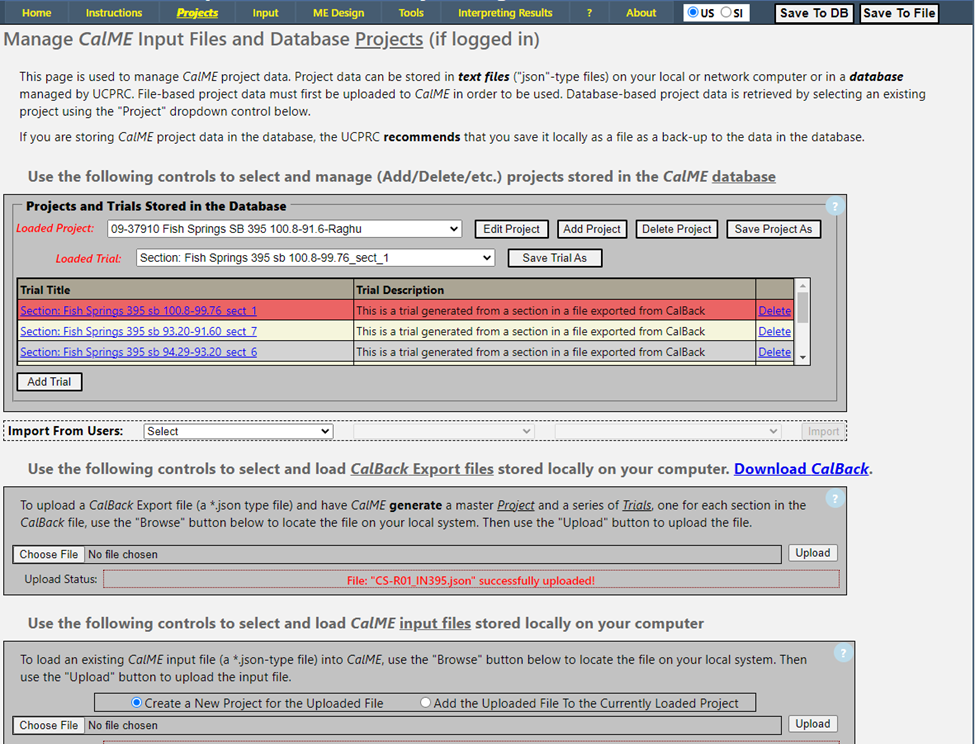This screenshot has height=744, width=975.
Task: Open trial Fish Springs 94.29-93.20 sect_6
Action: pos(138,352)
